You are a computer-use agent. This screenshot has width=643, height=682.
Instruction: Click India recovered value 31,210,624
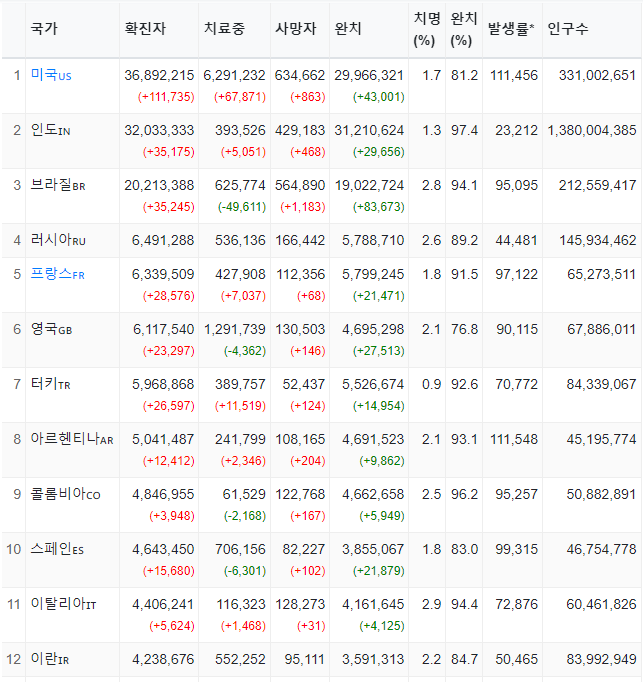[x=369, y=130]
